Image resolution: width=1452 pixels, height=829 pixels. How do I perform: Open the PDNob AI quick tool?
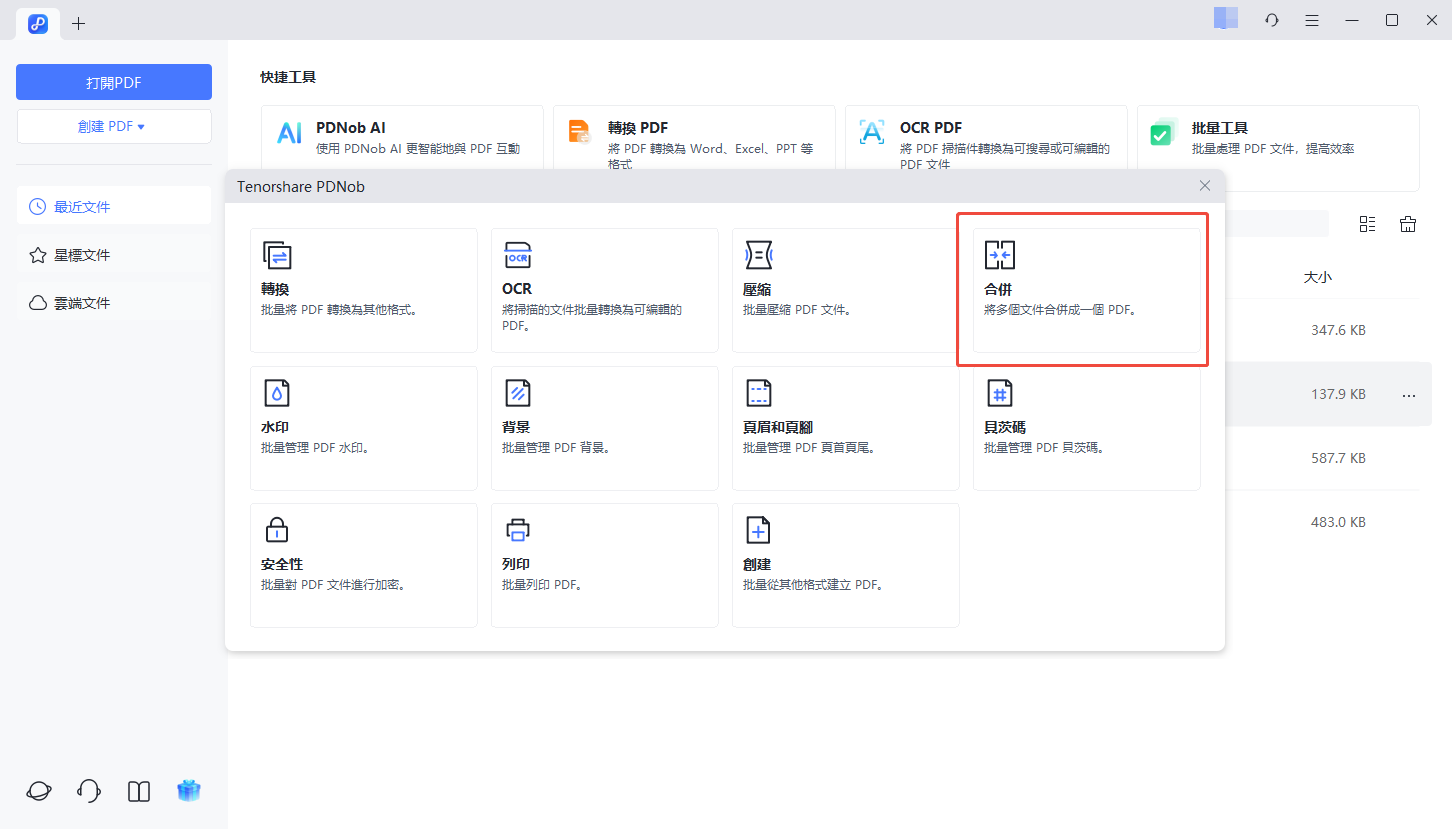(402, 138)
